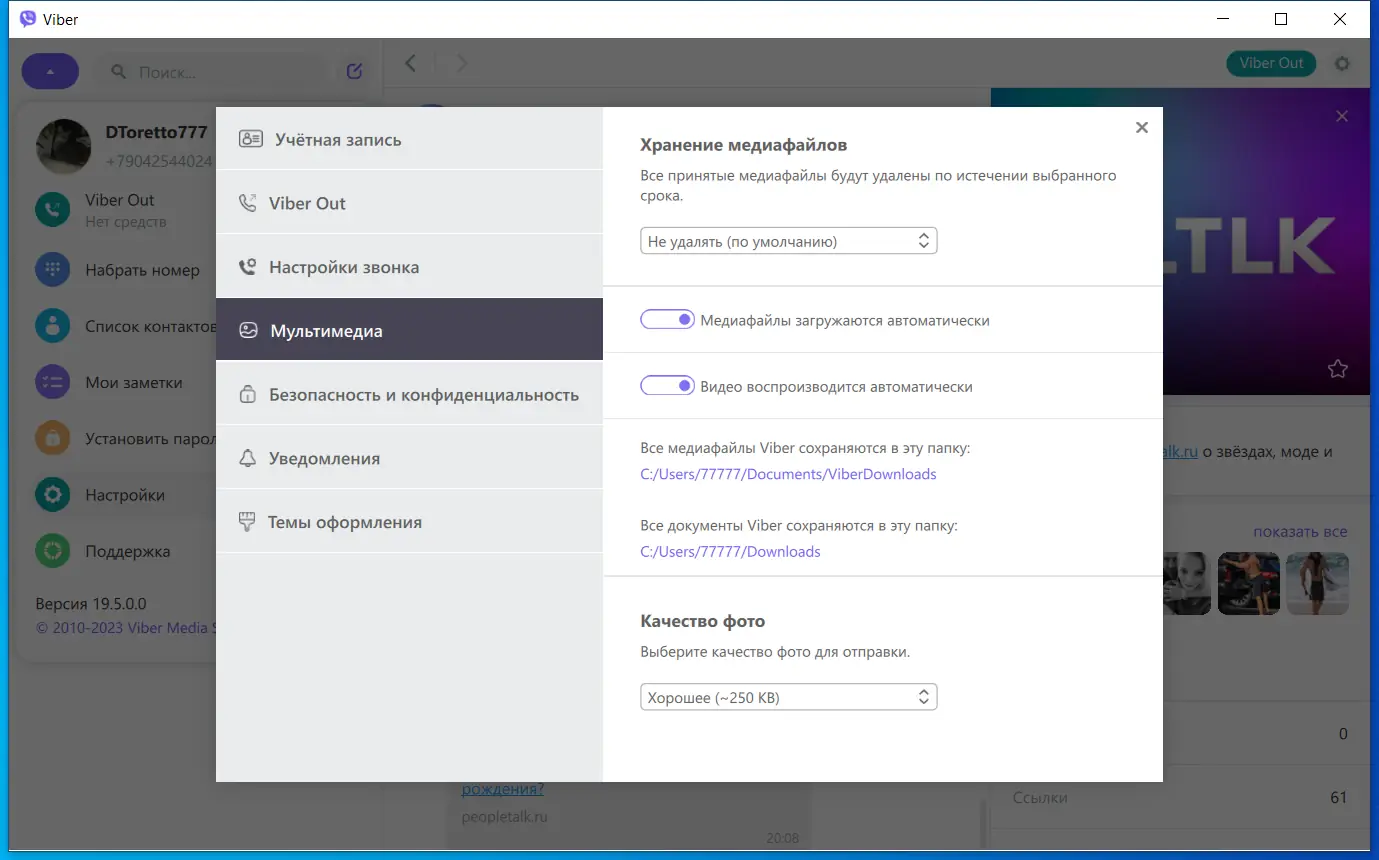Start a new chat with the compose icon
Image resolution: width=1379 pixels, height=860 pixels.
coord(353,70)
